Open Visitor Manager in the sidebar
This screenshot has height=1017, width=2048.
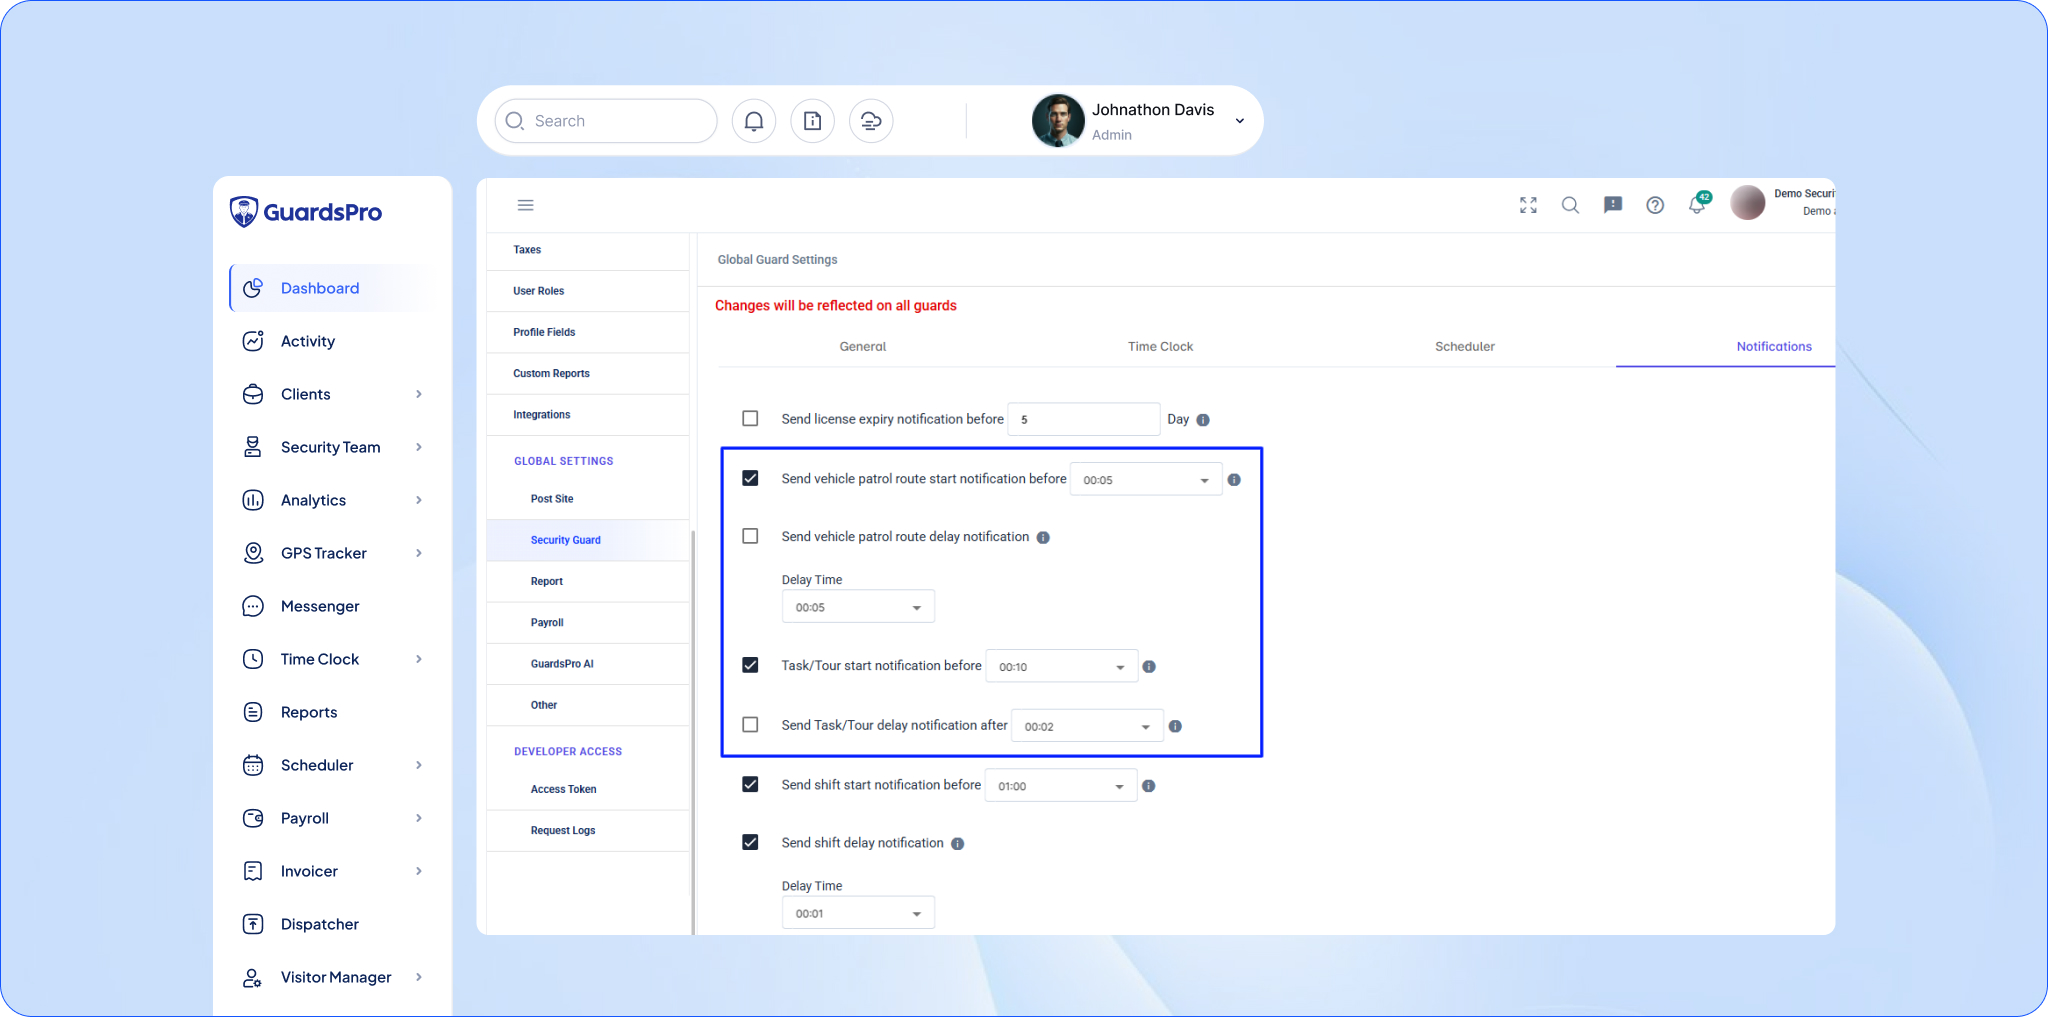(331, 977)
